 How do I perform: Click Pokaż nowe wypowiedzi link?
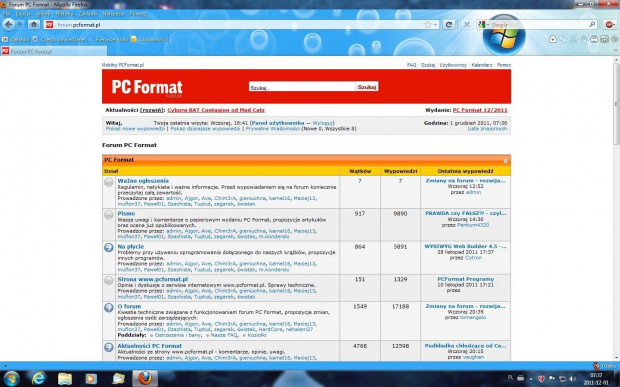pos(135,129)
